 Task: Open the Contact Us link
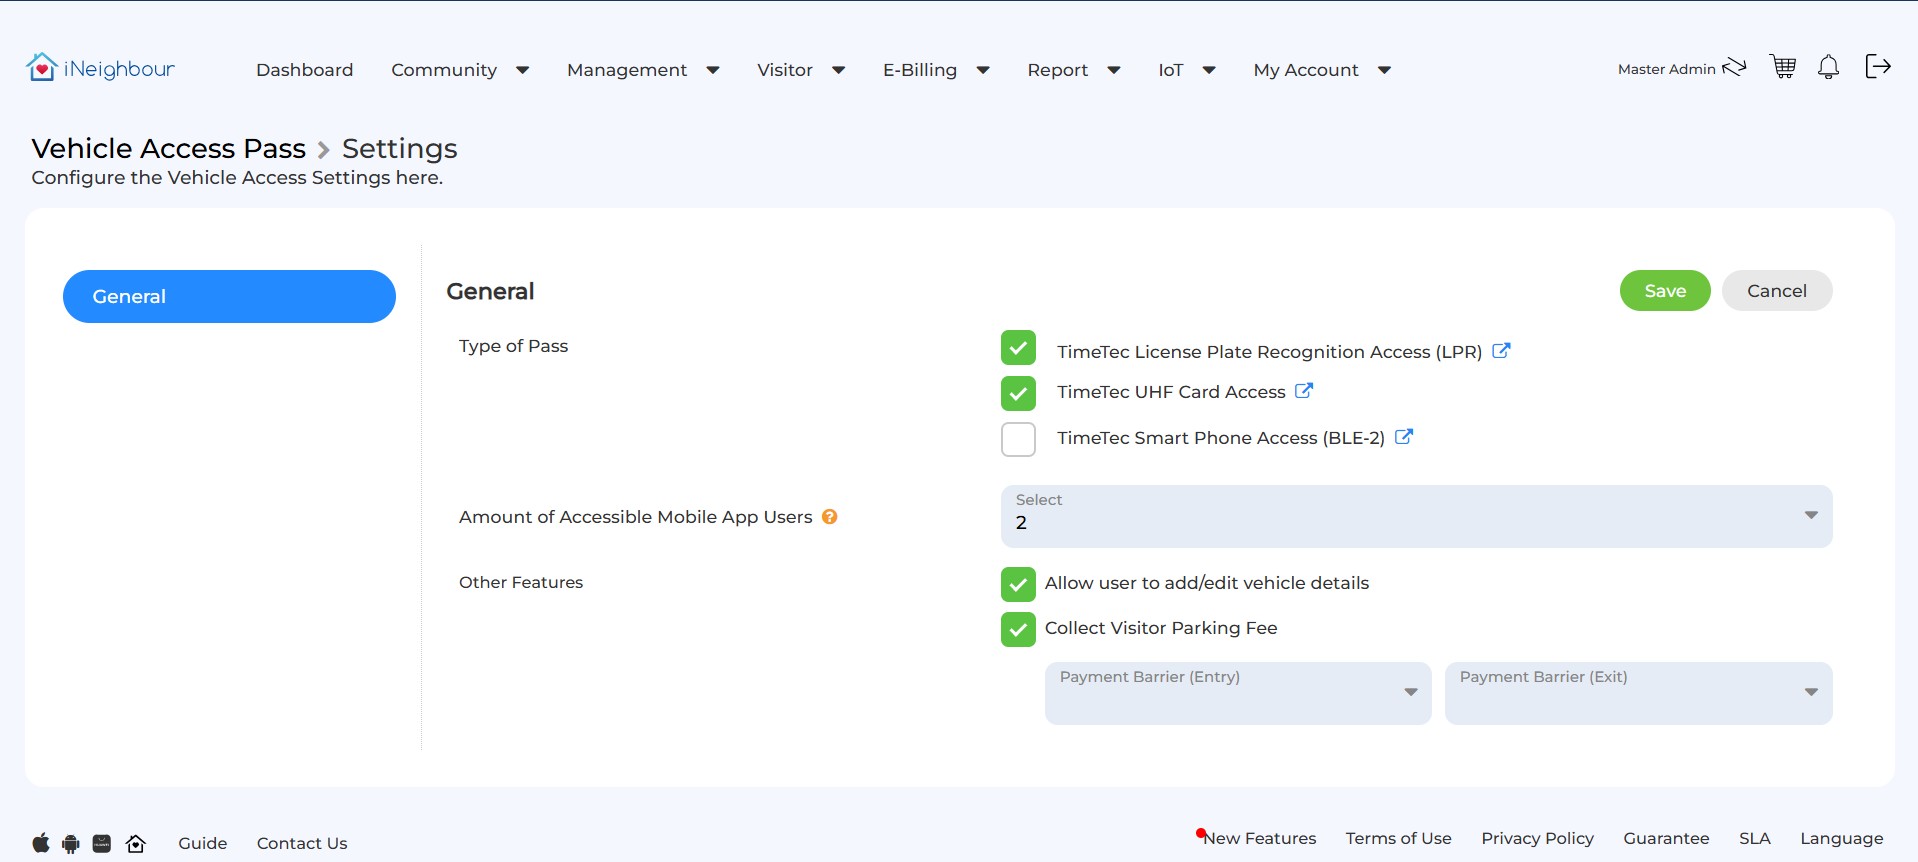click(302, 843)
